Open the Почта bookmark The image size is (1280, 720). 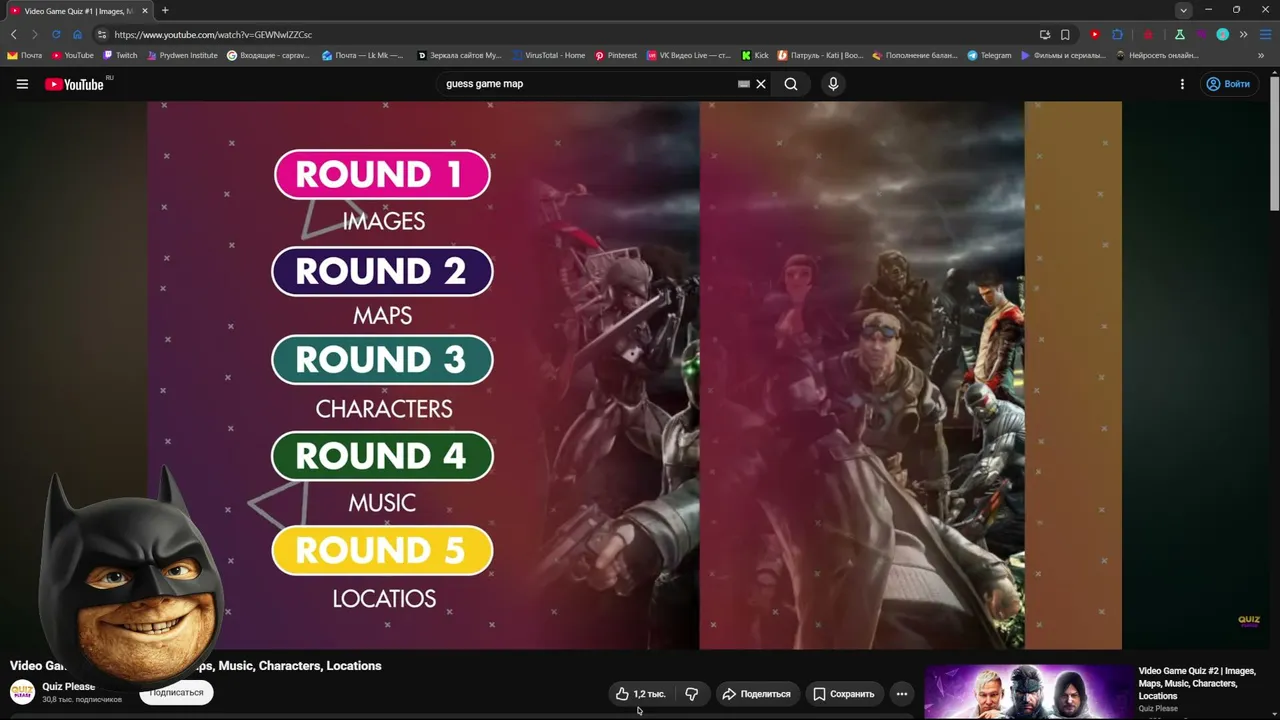click(25, 55)
